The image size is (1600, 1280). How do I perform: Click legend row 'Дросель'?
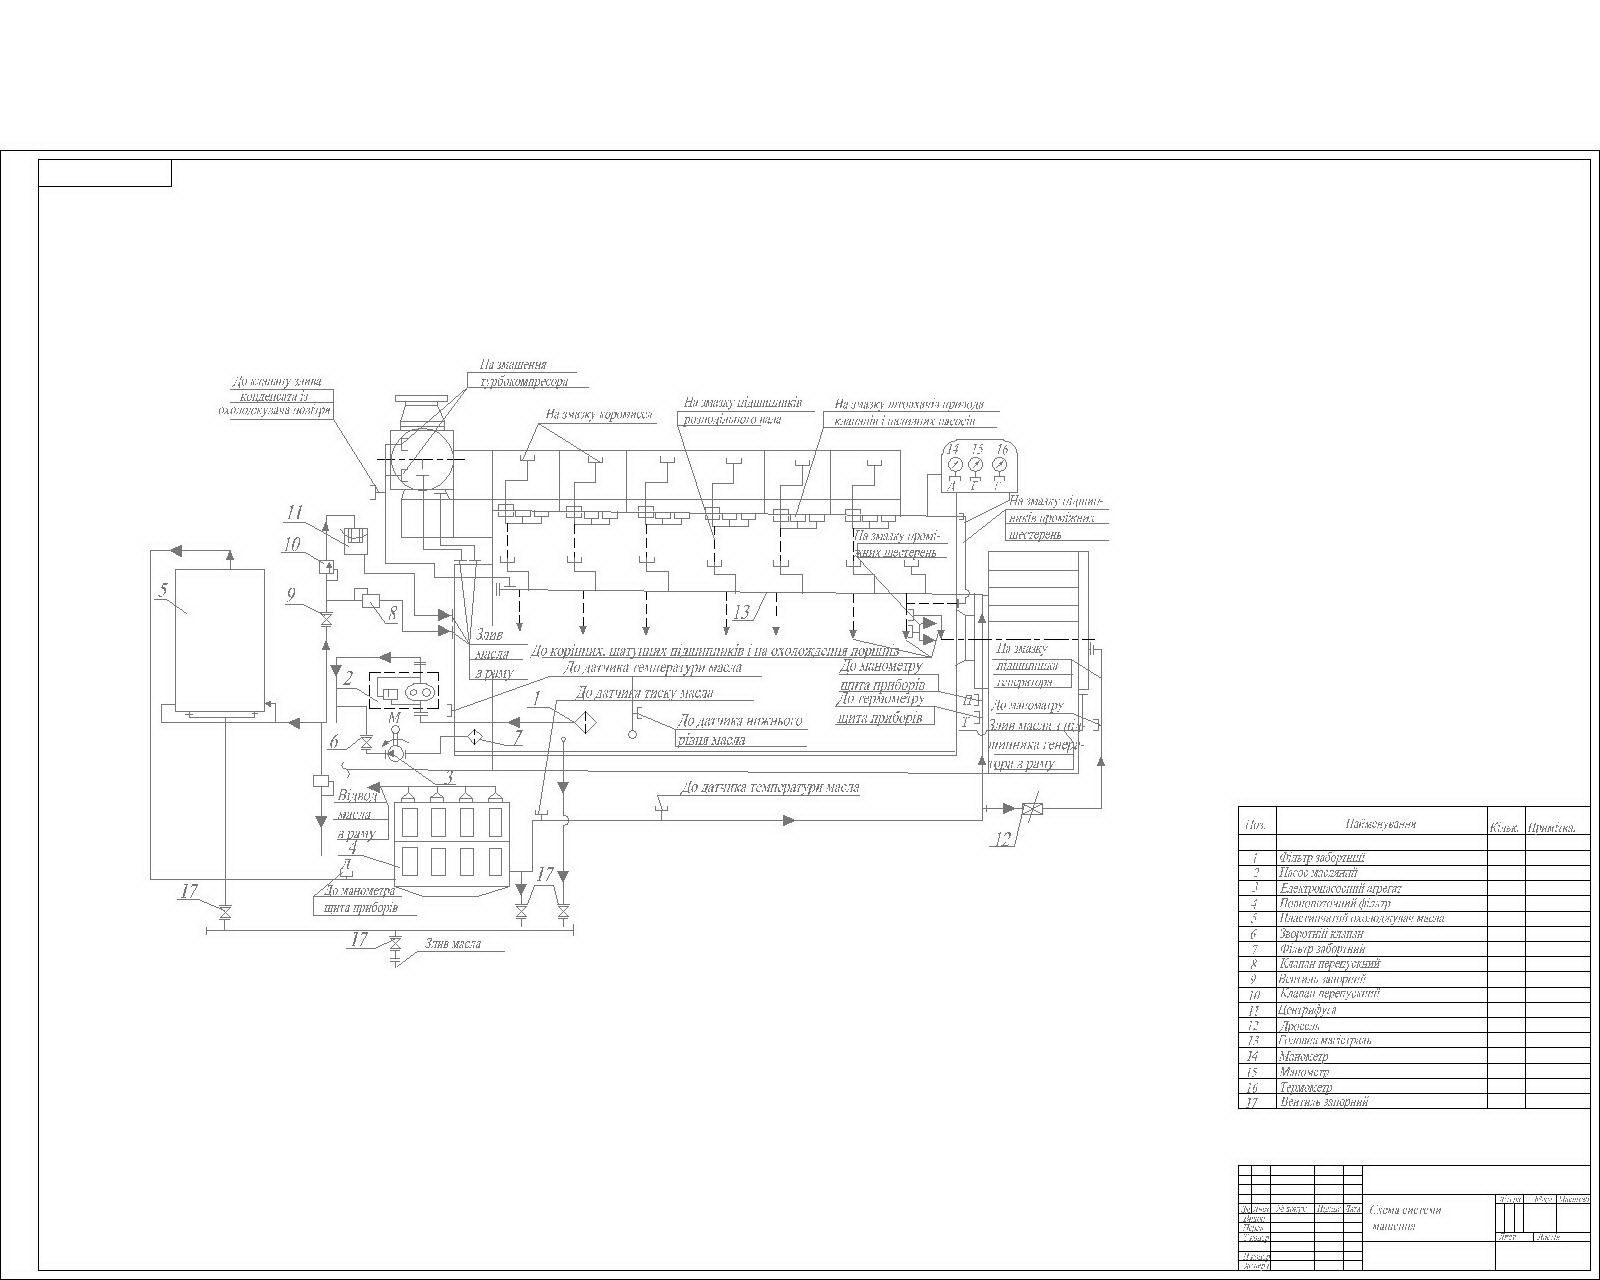(x=1414, y=1025)
